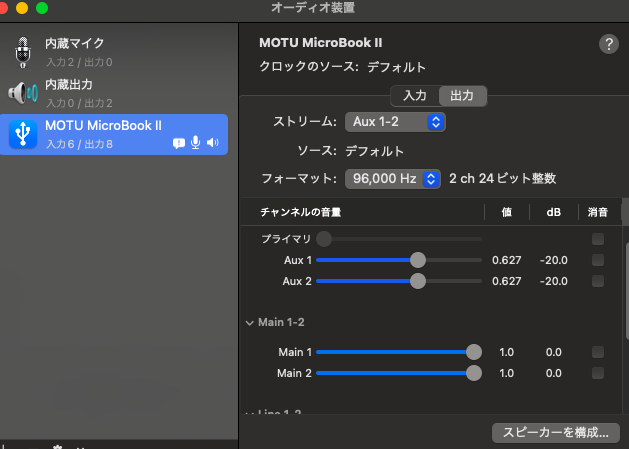Mute the プライマリ channel checkbox
629x449 pixels.
click(598, 239)
